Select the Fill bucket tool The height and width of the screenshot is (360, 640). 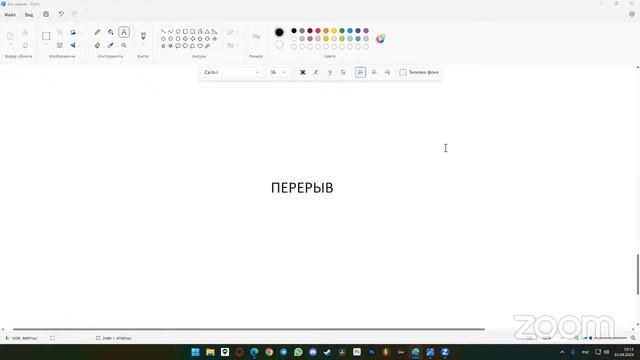click(111, 32)
